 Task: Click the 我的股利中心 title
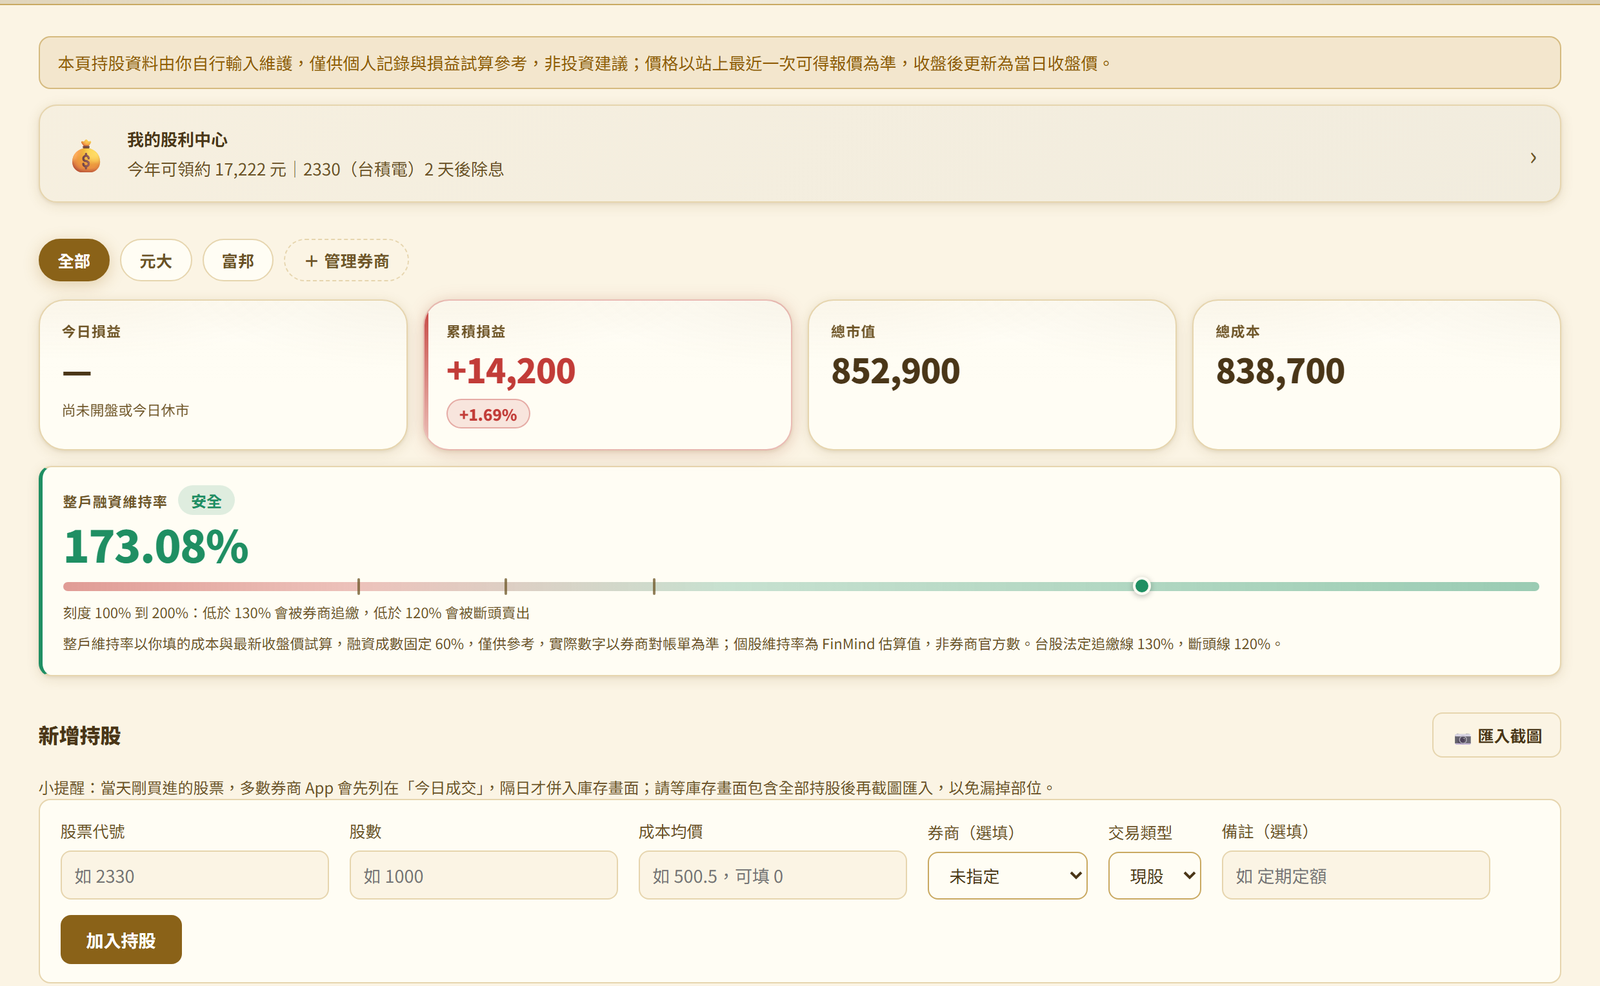pos(177,140)
